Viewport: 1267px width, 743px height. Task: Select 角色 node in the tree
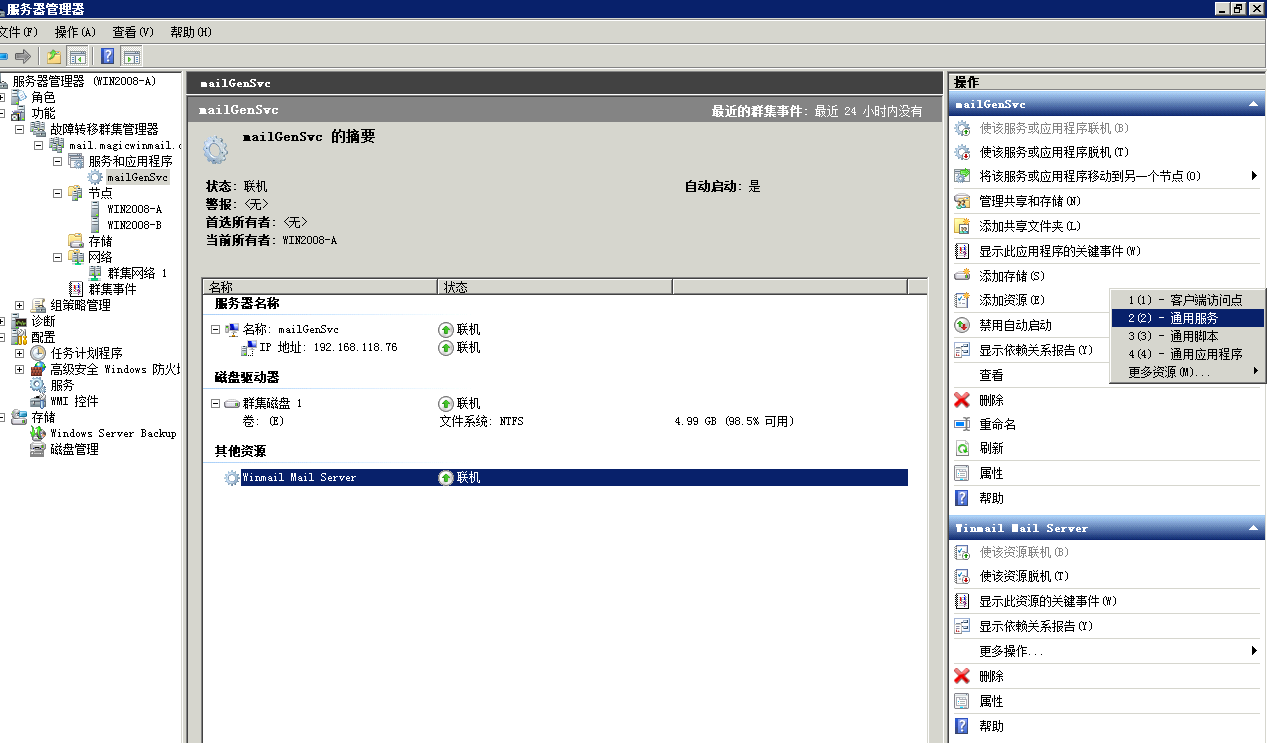pyautogui.click(x=43, y=97)
